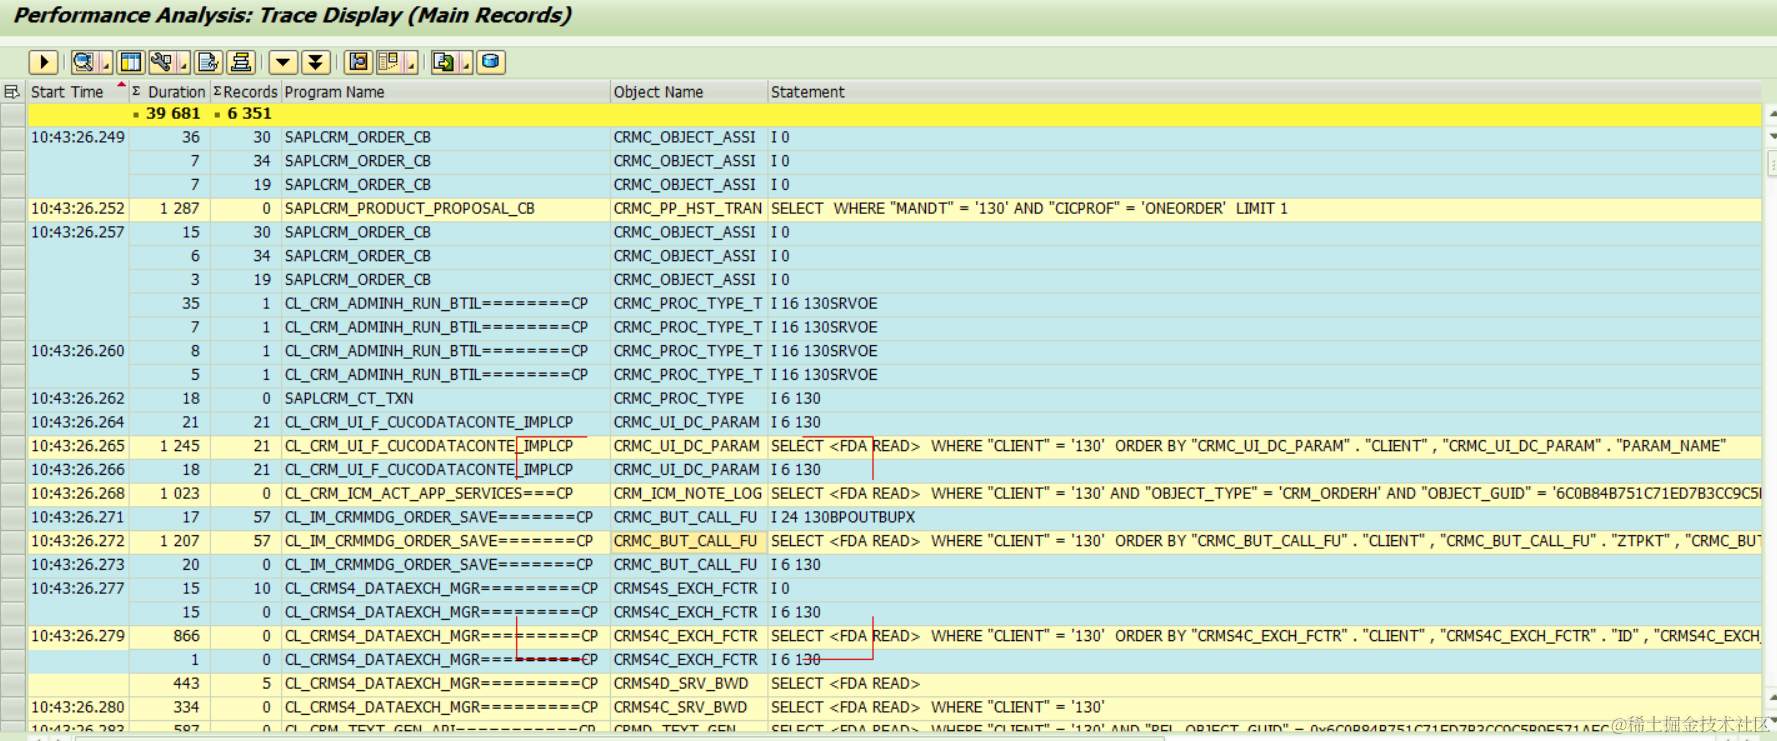Viewport: 1777px width, 741px height.
Task: Click the stacked pages print icon
Action: [x=241, y=62]
